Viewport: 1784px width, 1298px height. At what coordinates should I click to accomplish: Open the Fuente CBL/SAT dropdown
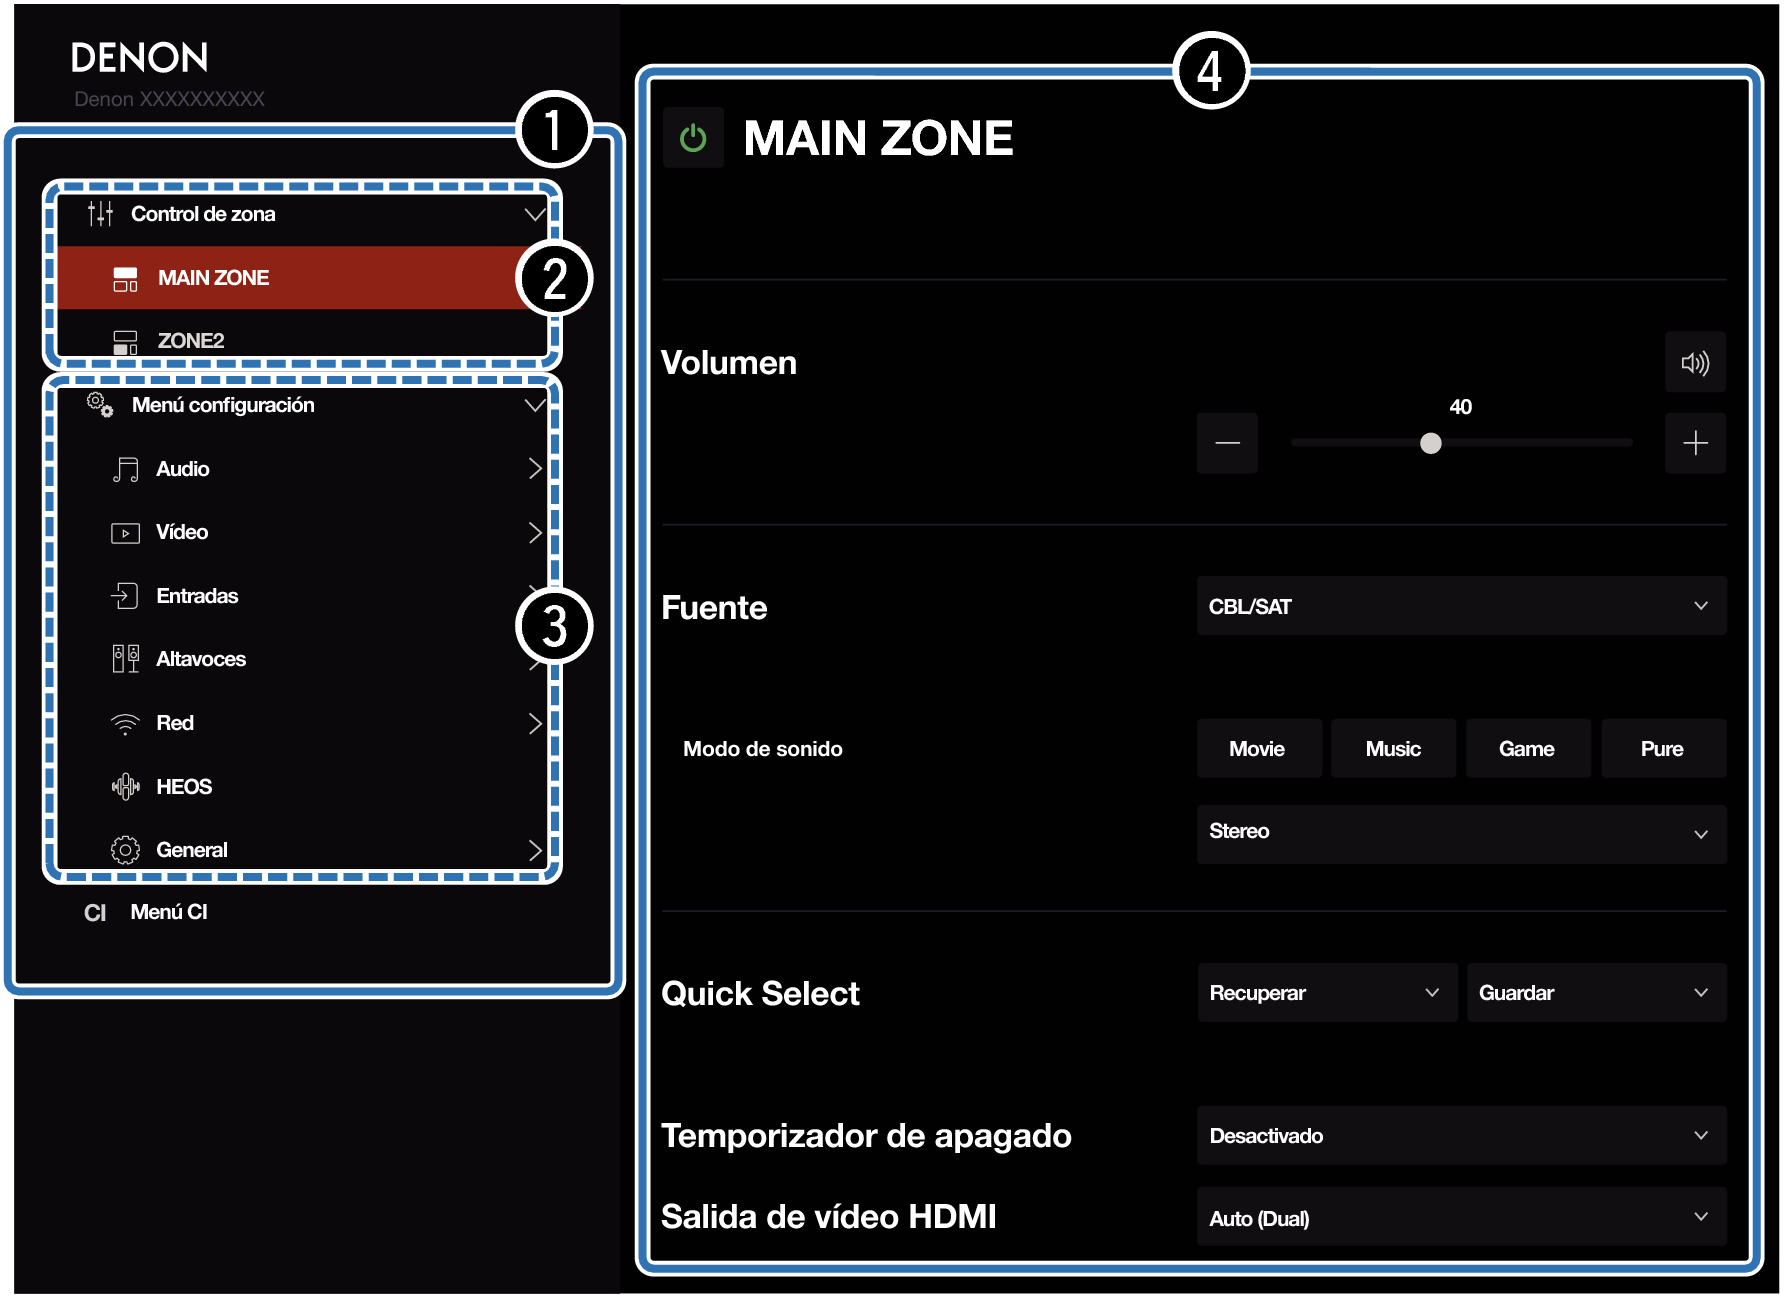(1461, 606)
